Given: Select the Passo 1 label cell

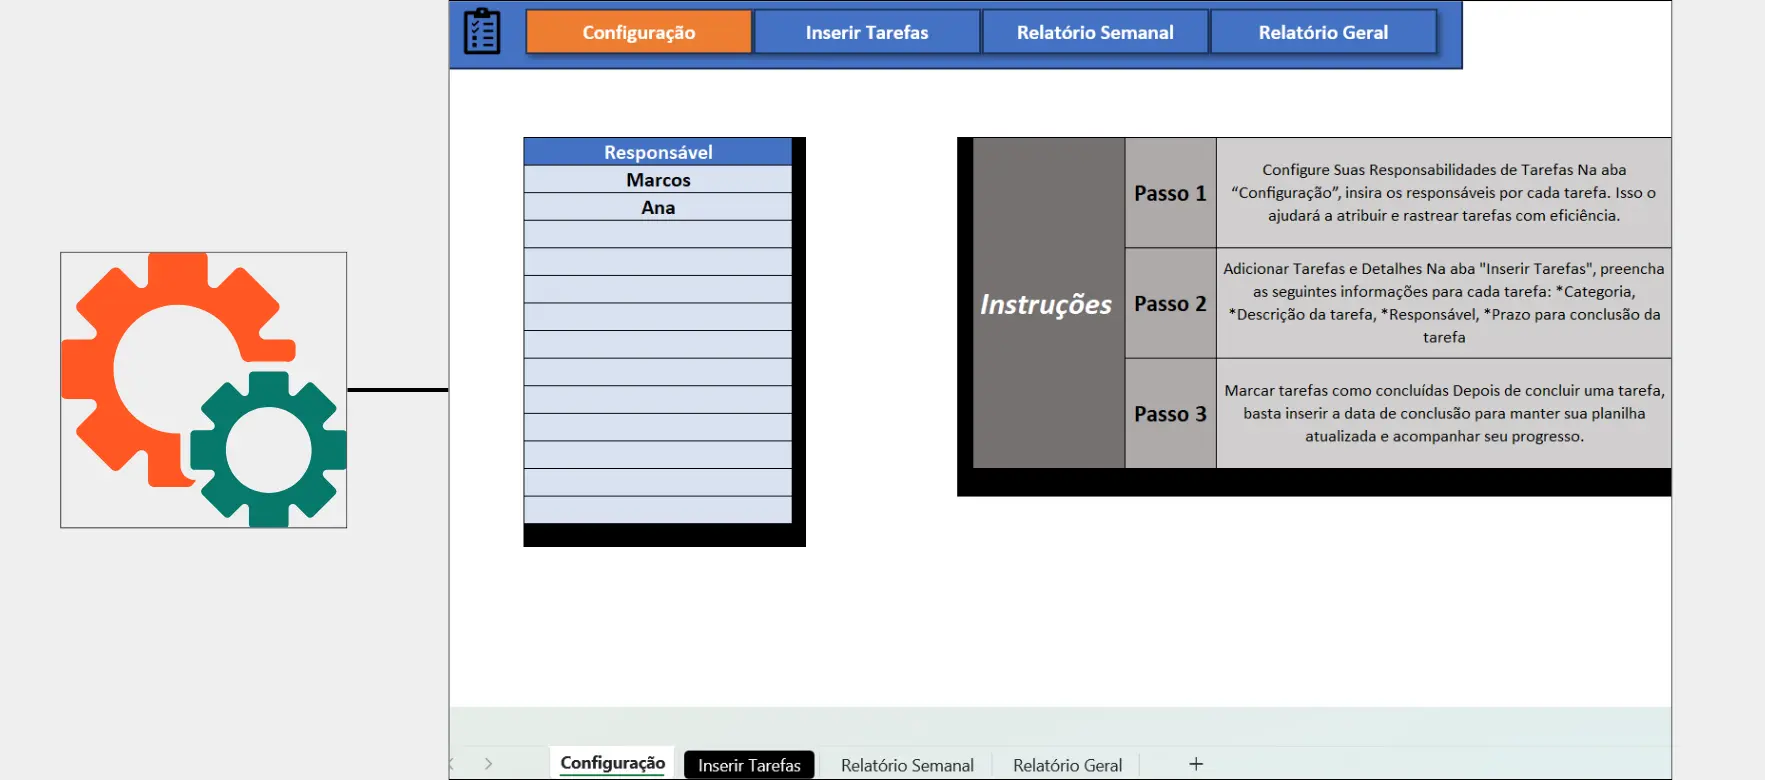Looking at the screenshot, I should click(1170, 193).
